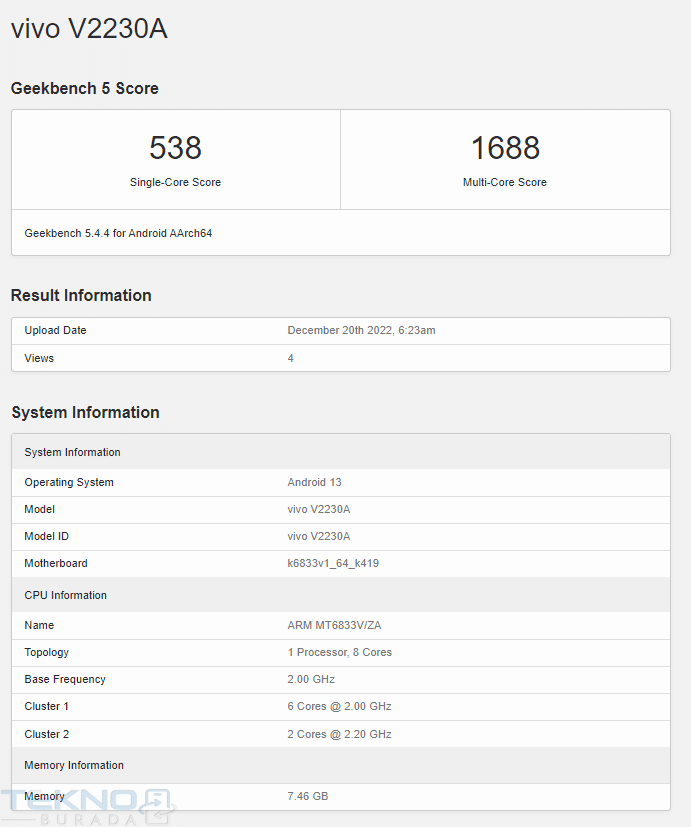Click the Result Information heading
The height and width of the screenshot is (827, 691).
(81, 295)
